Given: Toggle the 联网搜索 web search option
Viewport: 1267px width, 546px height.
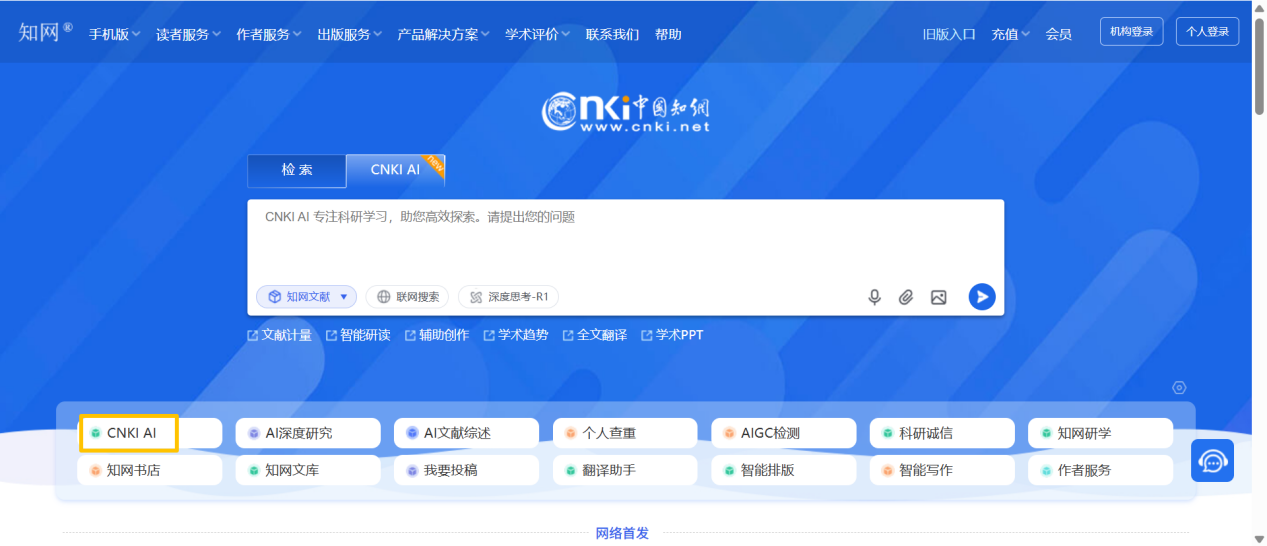Looking at the screenshot, I should [x=407, y=297].
